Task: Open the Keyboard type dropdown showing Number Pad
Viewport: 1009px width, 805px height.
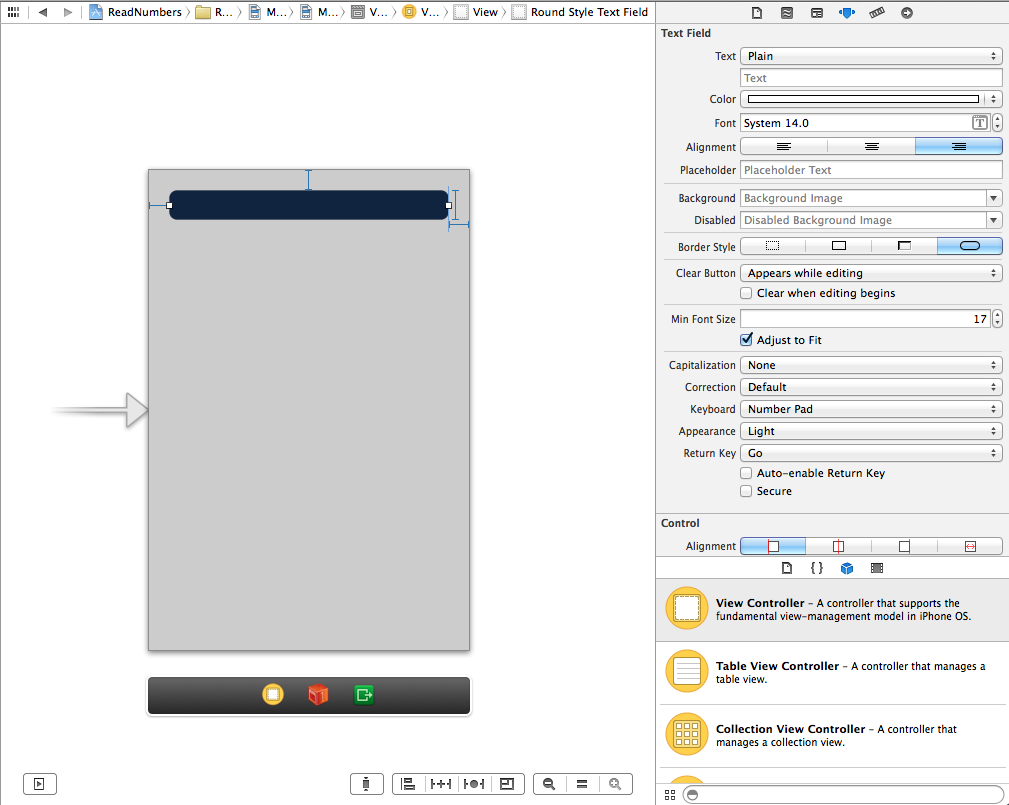Action: point(871,409)
